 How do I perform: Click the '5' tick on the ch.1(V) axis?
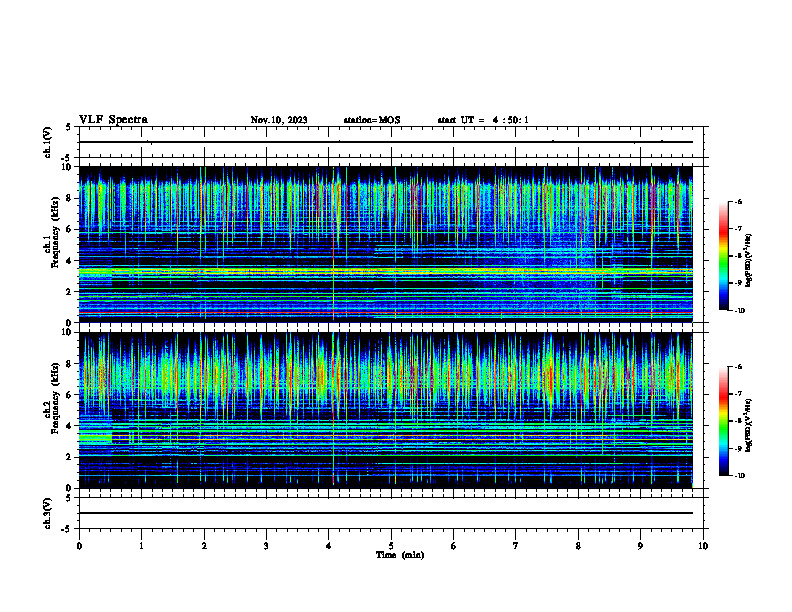point(68,127)
